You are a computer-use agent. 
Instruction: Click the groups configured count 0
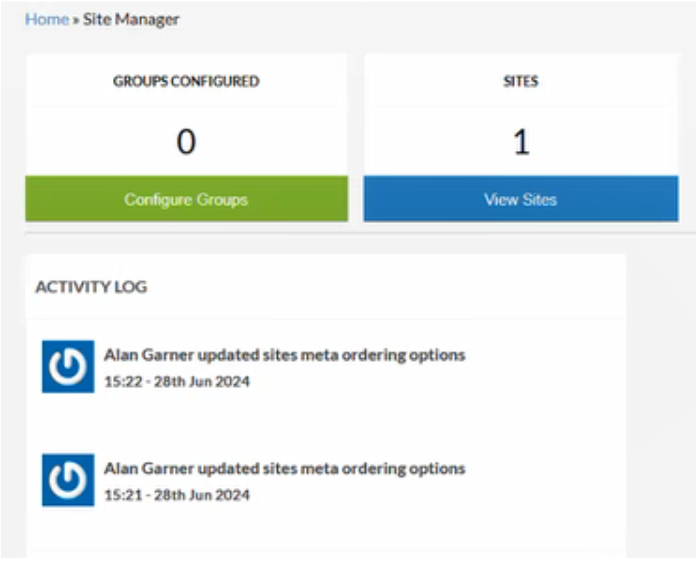186,142
